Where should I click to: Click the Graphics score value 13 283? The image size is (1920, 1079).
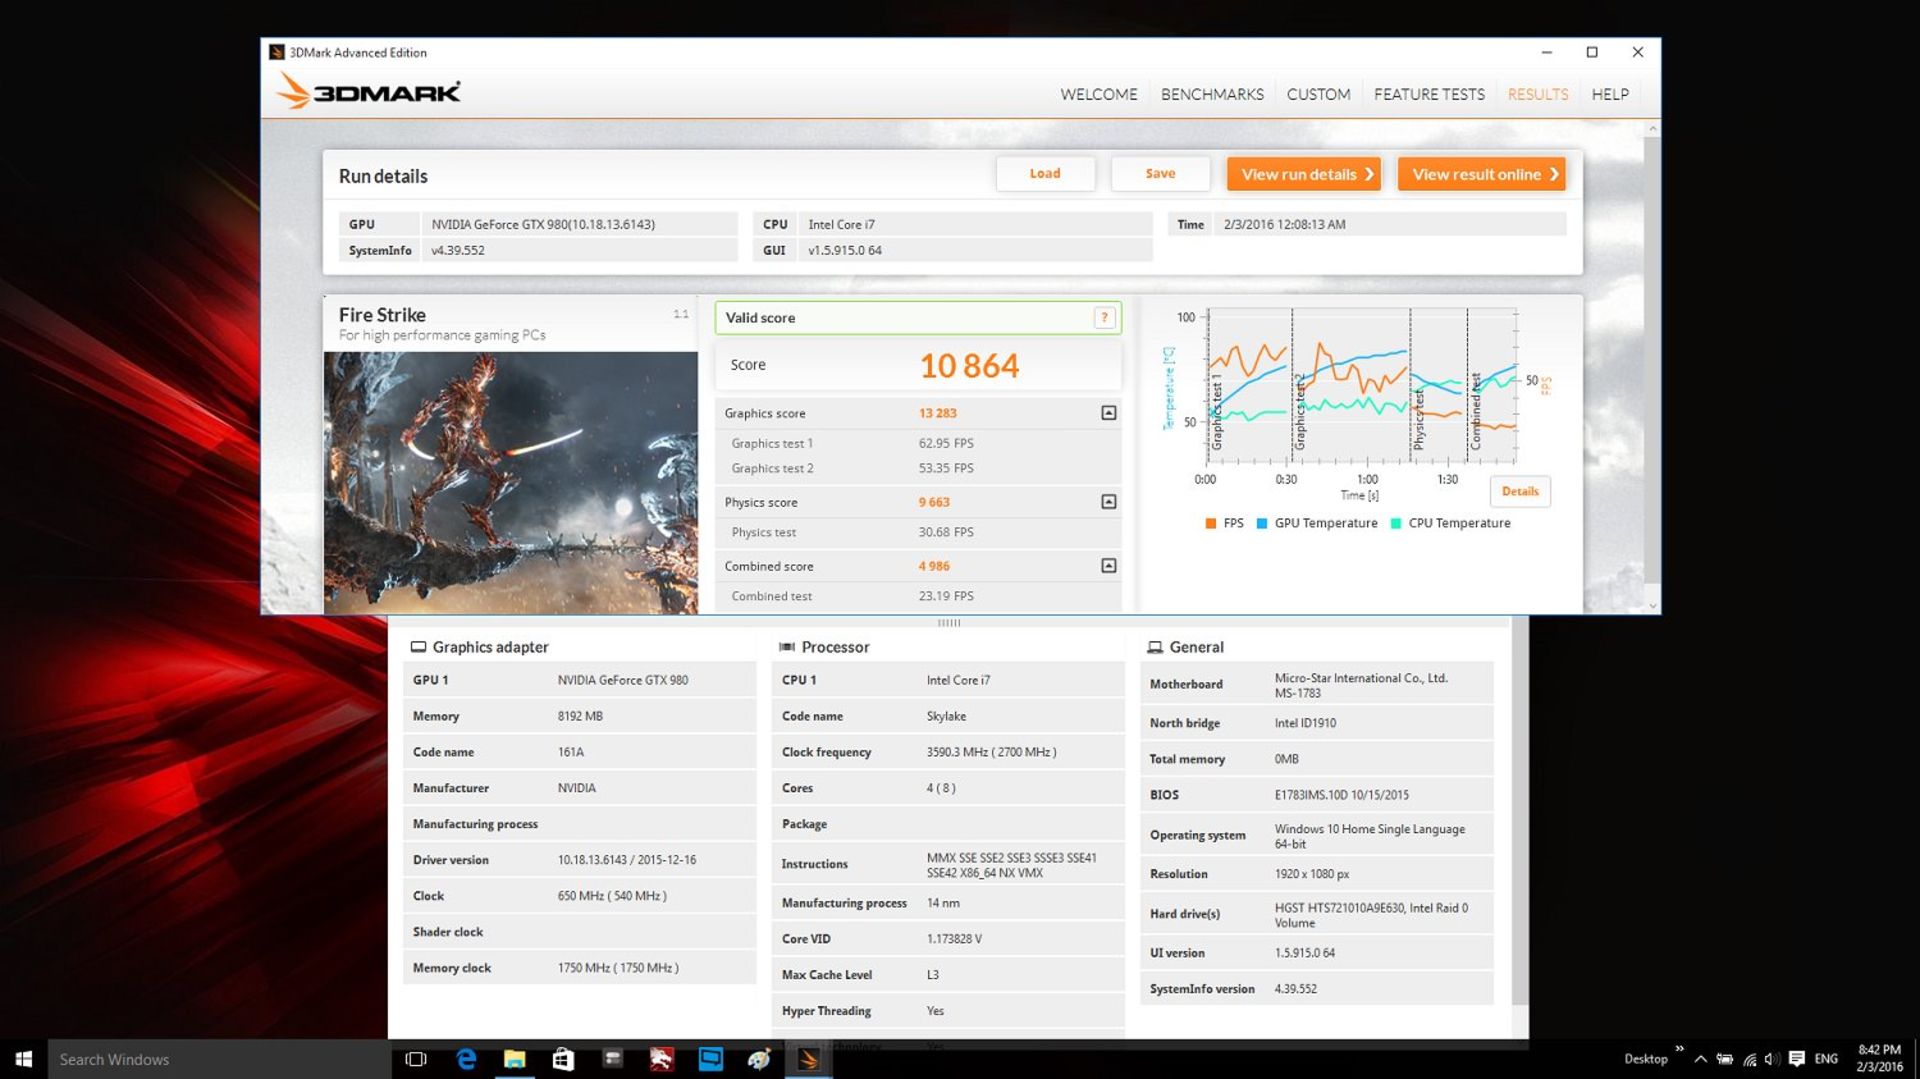point(938,413)
